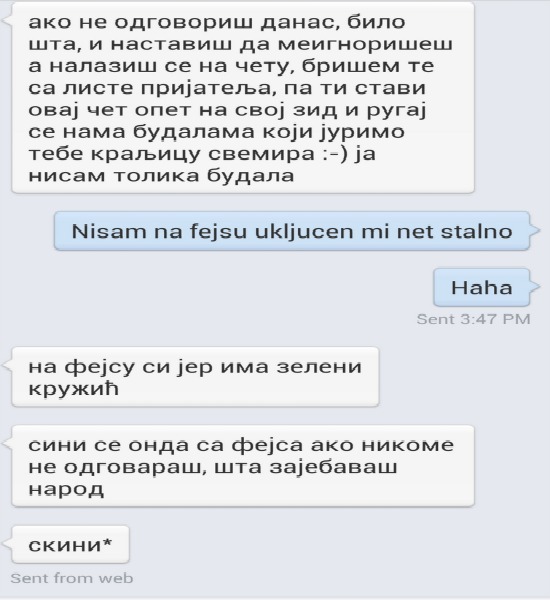Tap the "Nisam na fejsu ukljucen mi net stalno" bubble

[x=292, y=231]
